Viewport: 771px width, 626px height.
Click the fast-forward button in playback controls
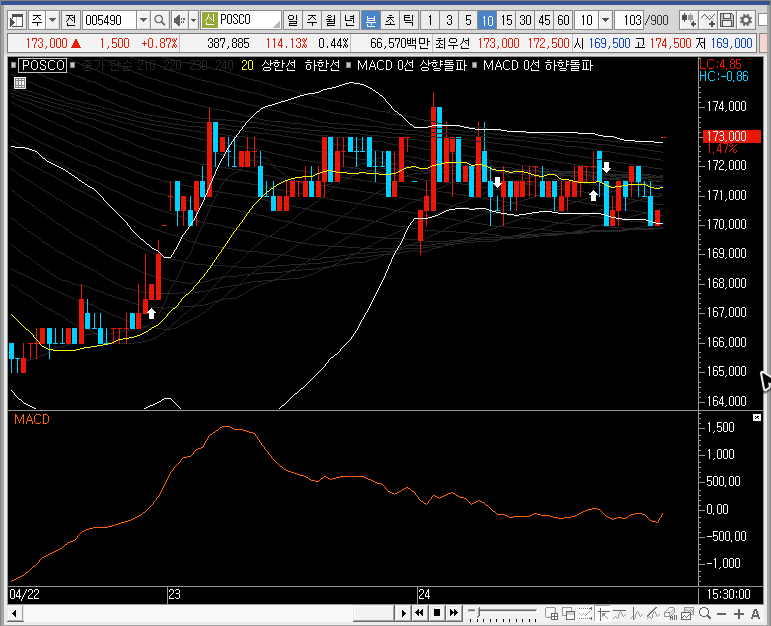click(x=454, y=613)
